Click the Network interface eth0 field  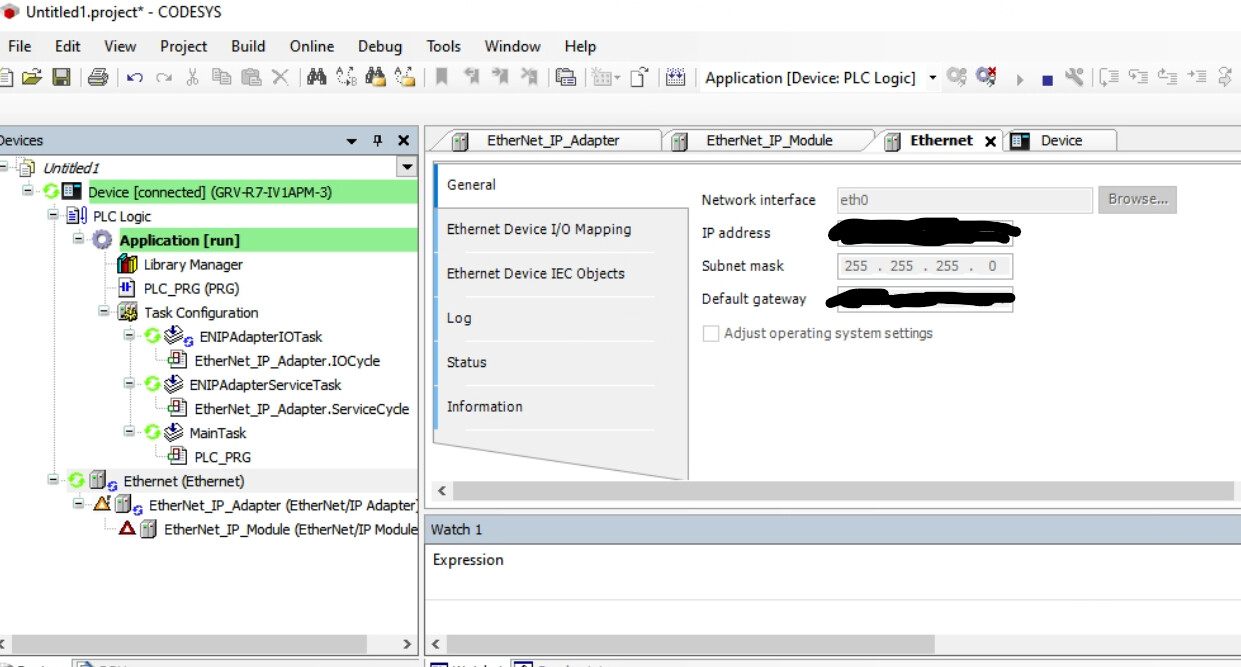coord(964,200)
